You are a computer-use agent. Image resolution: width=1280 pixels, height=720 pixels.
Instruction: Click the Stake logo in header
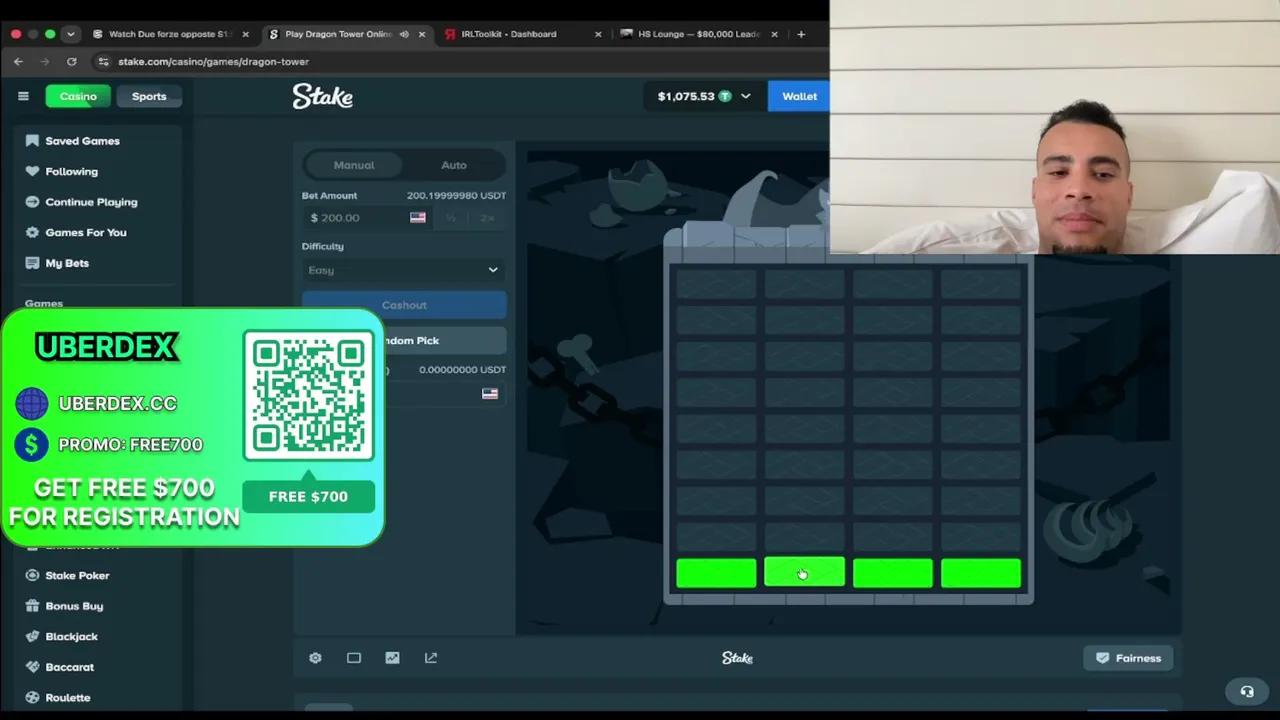[x=322, y=96]
